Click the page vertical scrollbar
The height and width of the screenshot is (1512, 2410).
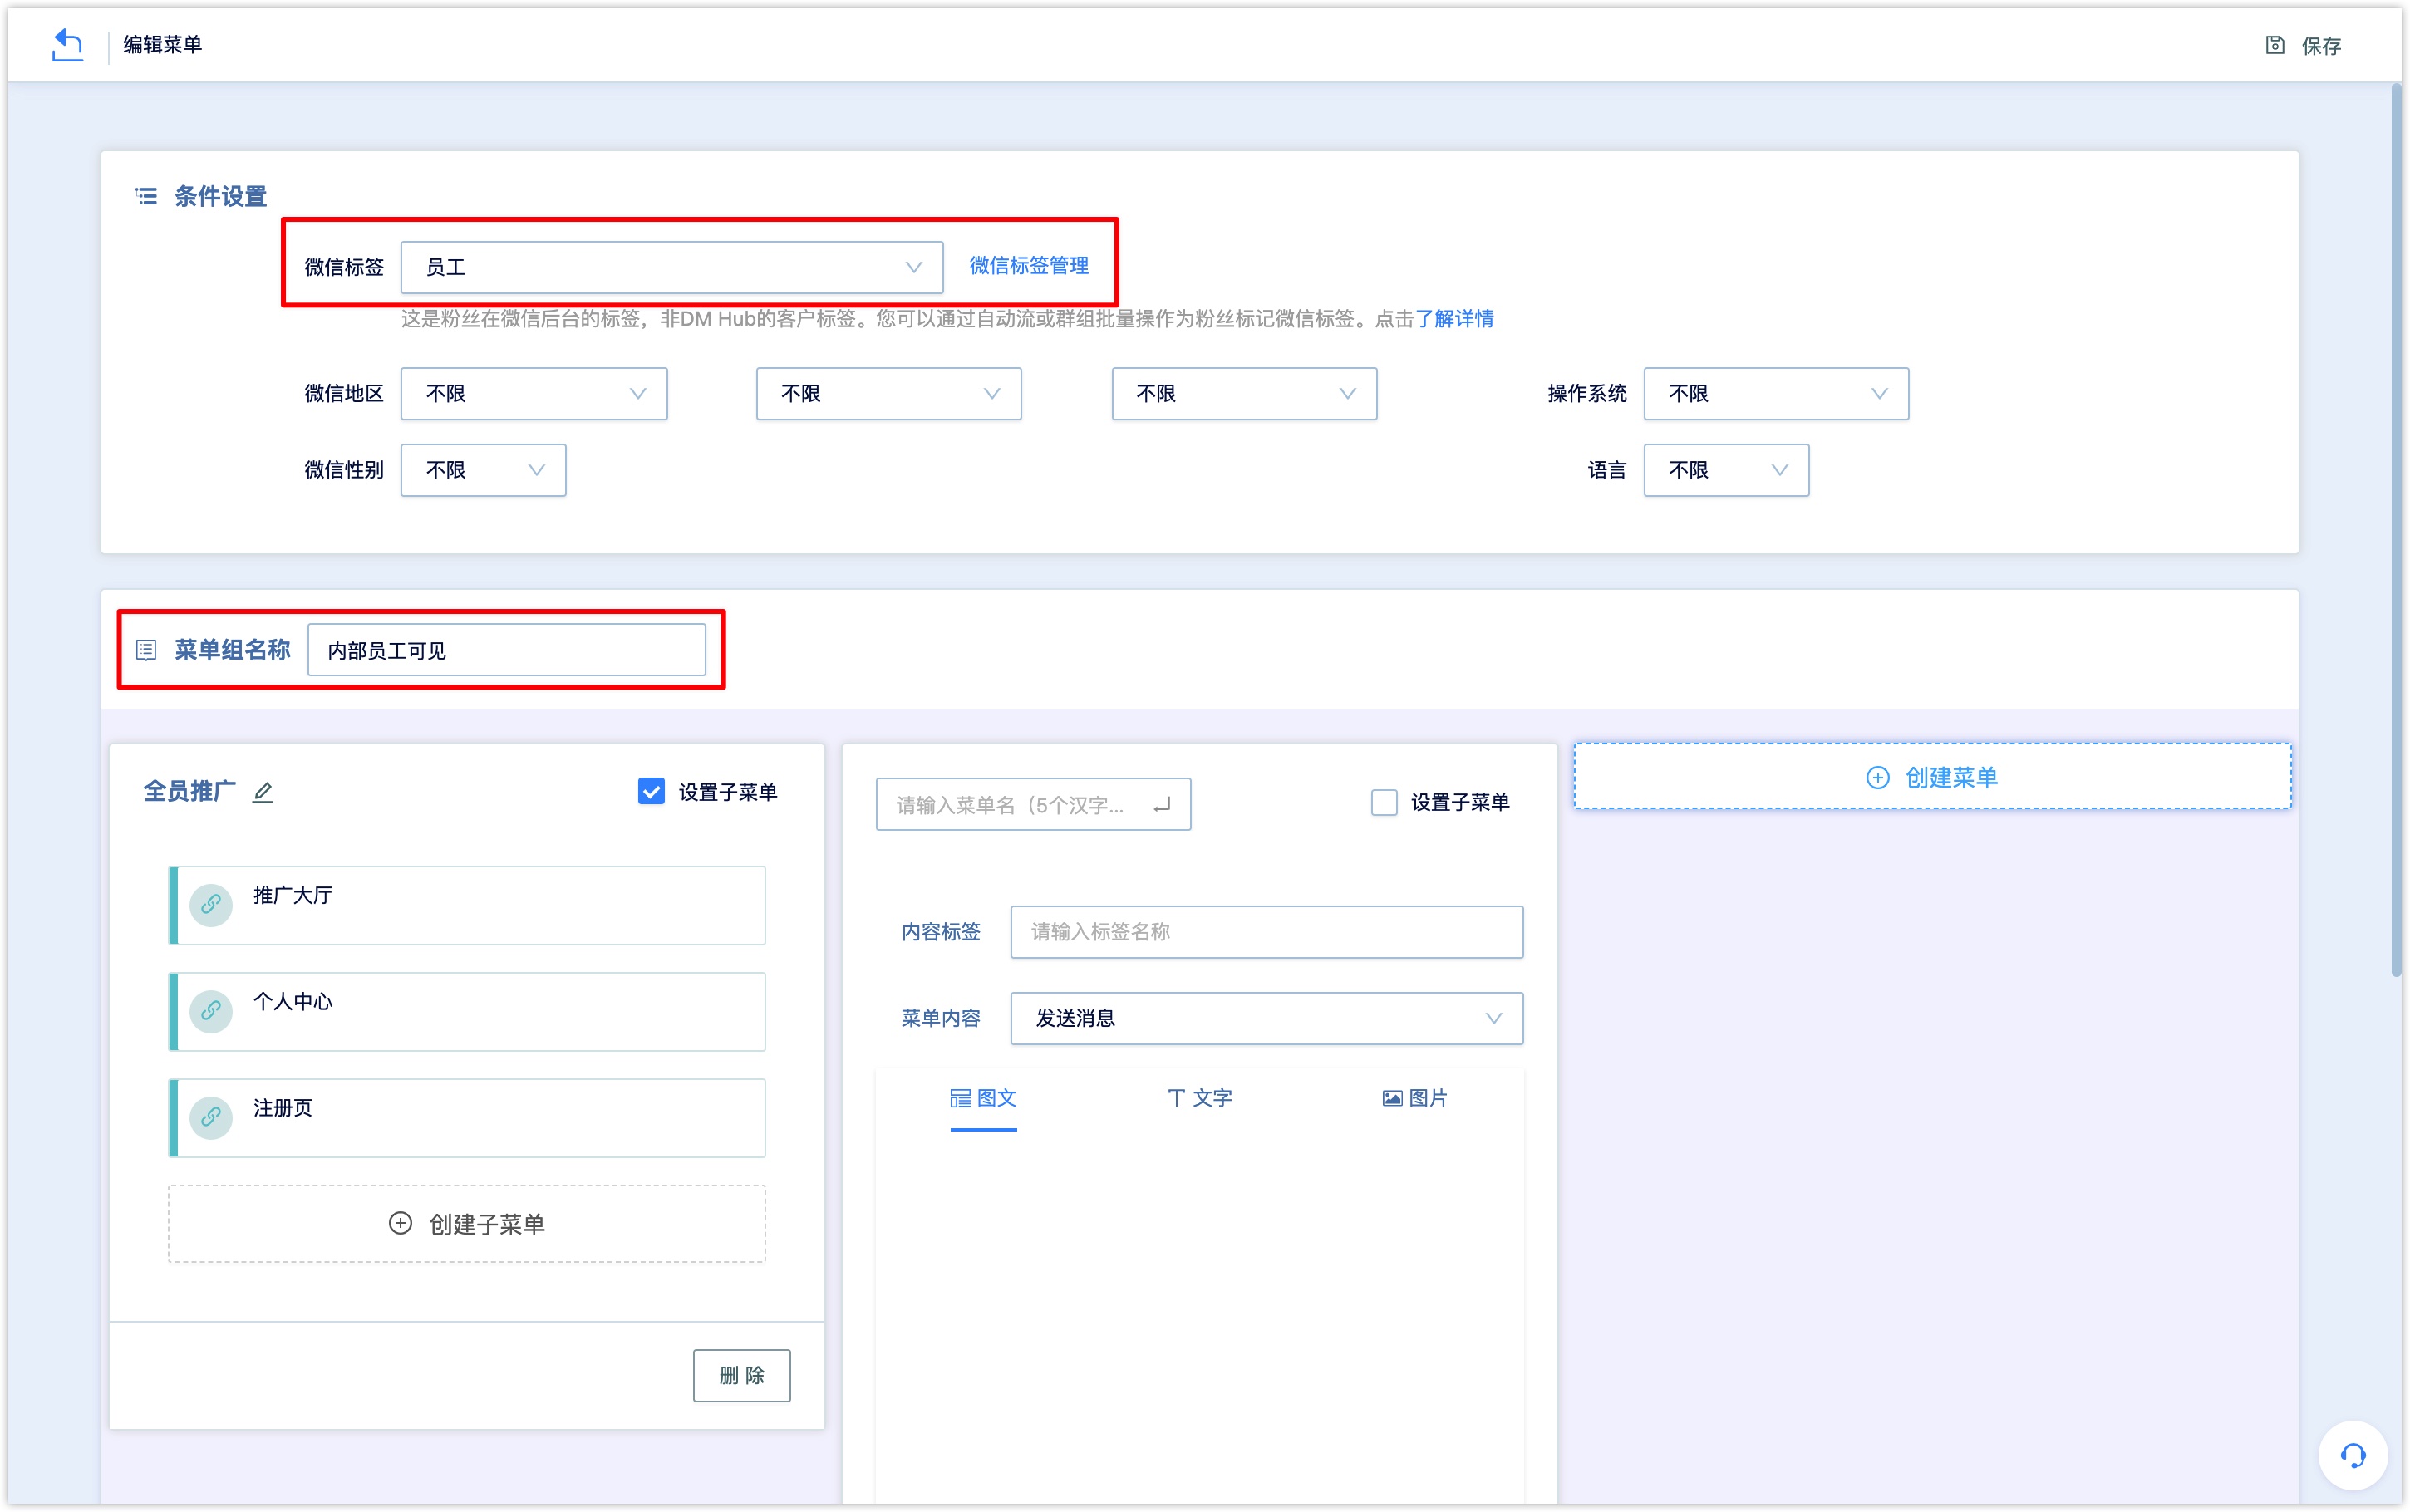[2396, 530]
